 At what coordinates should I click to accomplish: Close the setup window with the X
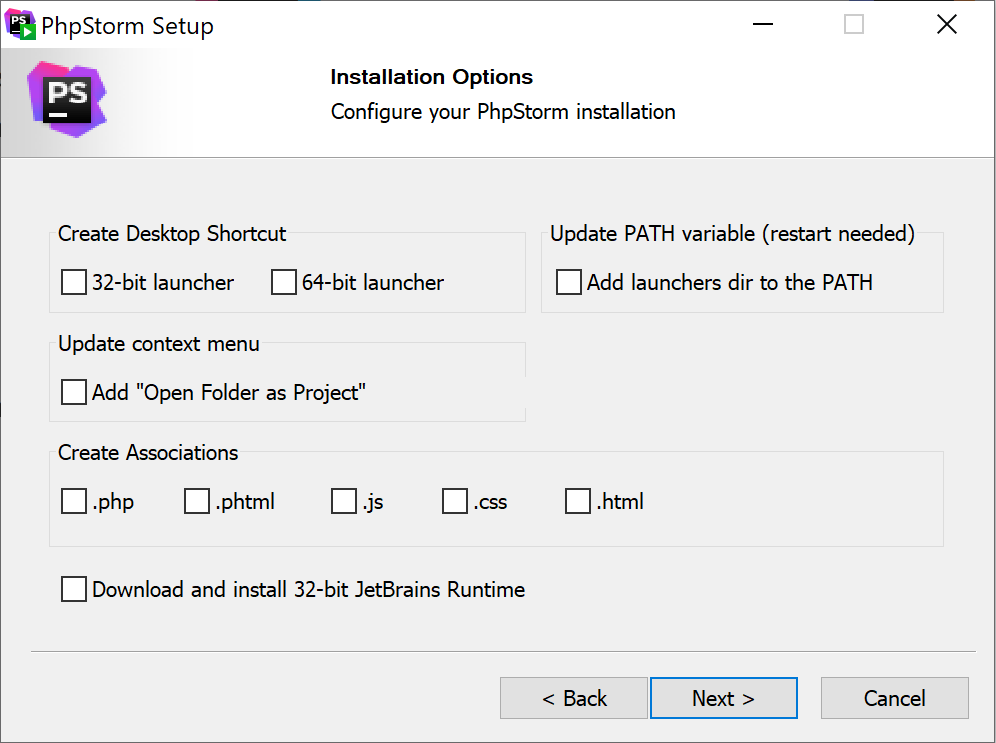pyautogui.click(x=946, y=23)
